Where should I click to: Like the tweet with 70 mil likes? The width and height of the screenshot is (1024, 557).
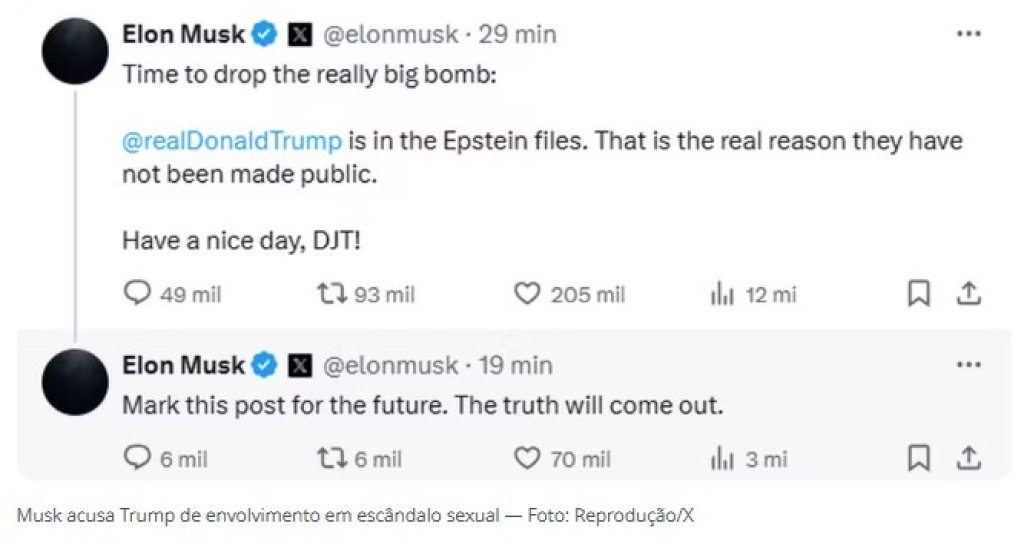pyautogui.click(x=527, y=458)
